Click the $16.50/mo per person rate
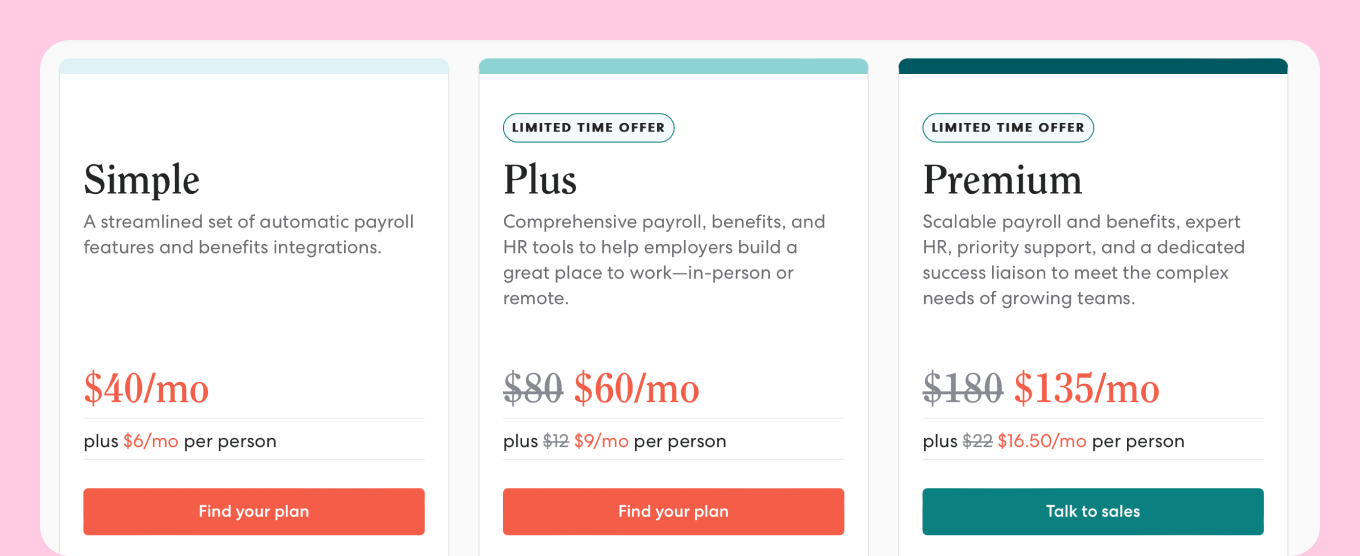The image size is (1360, 556). pos(1042,441)
